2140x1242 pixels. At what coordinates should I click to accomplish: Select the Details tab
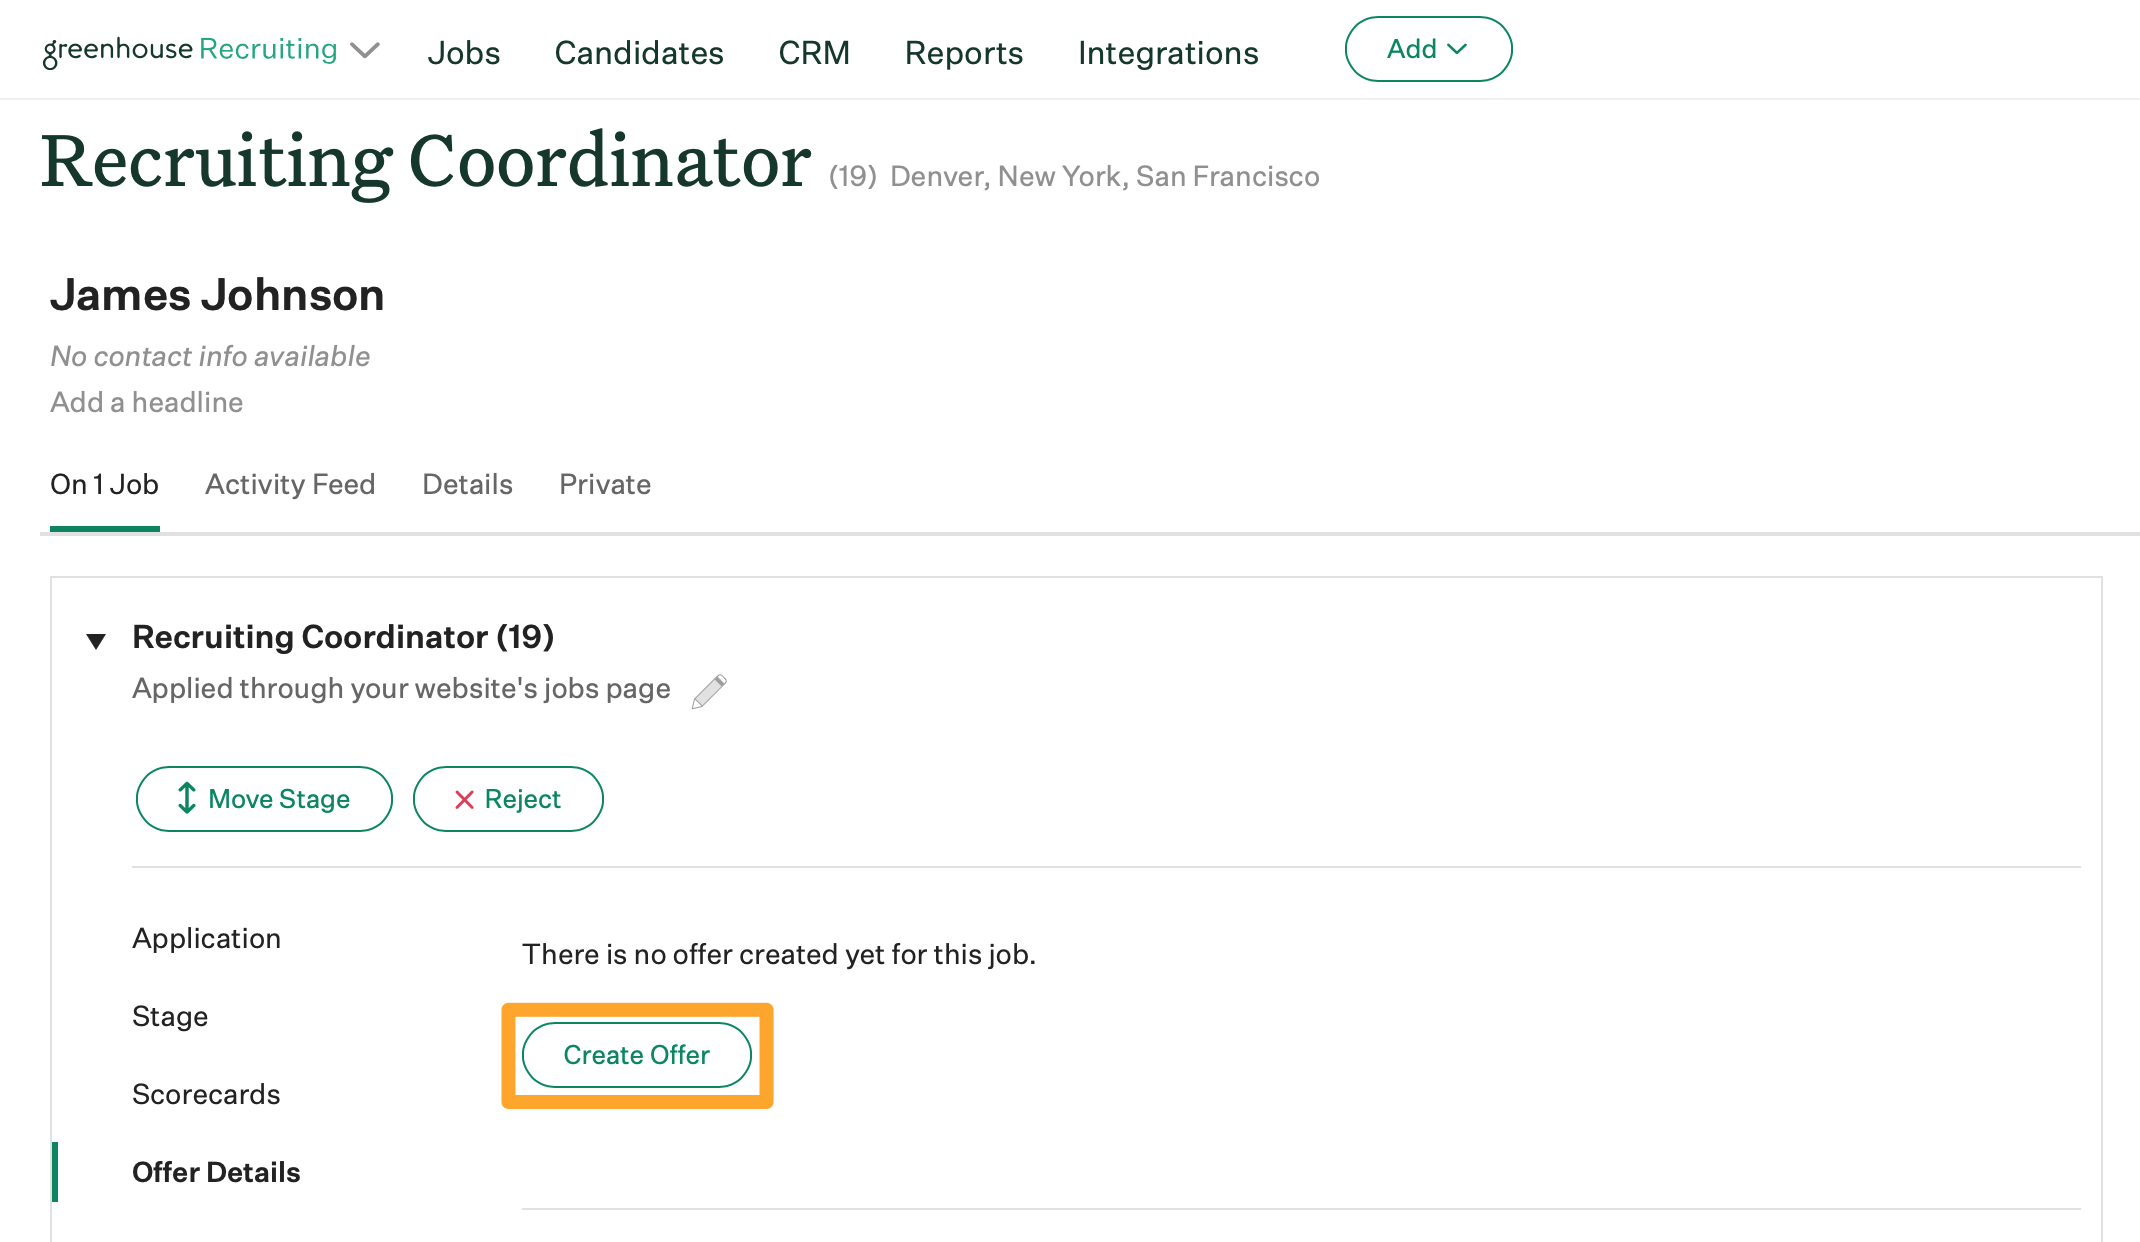[467, 482]
